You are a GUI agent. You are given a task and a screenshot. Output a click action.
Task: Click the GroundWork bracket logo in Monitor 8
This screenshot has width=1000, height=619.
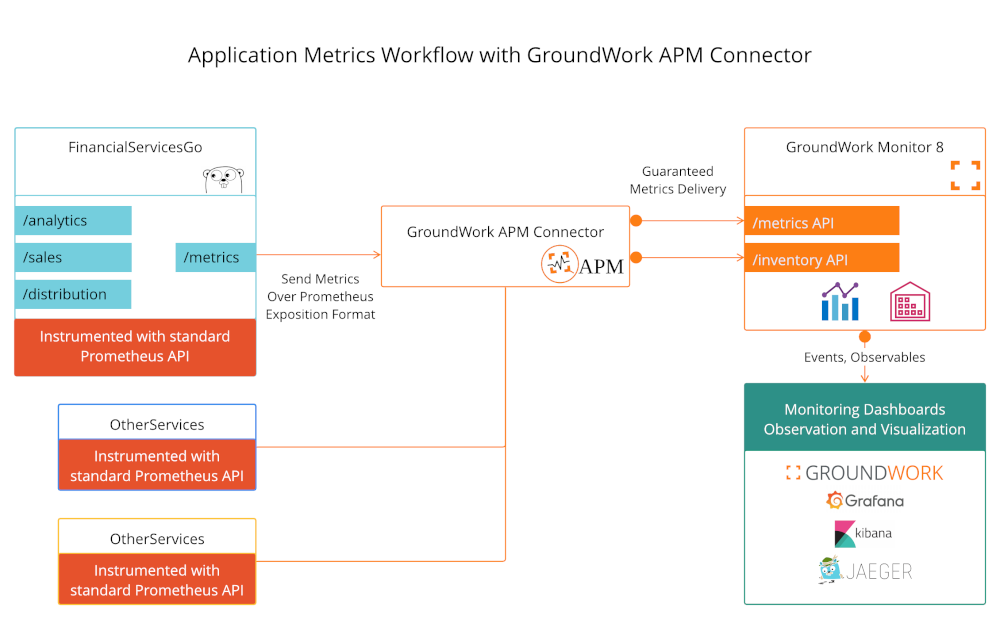point(965,175)
